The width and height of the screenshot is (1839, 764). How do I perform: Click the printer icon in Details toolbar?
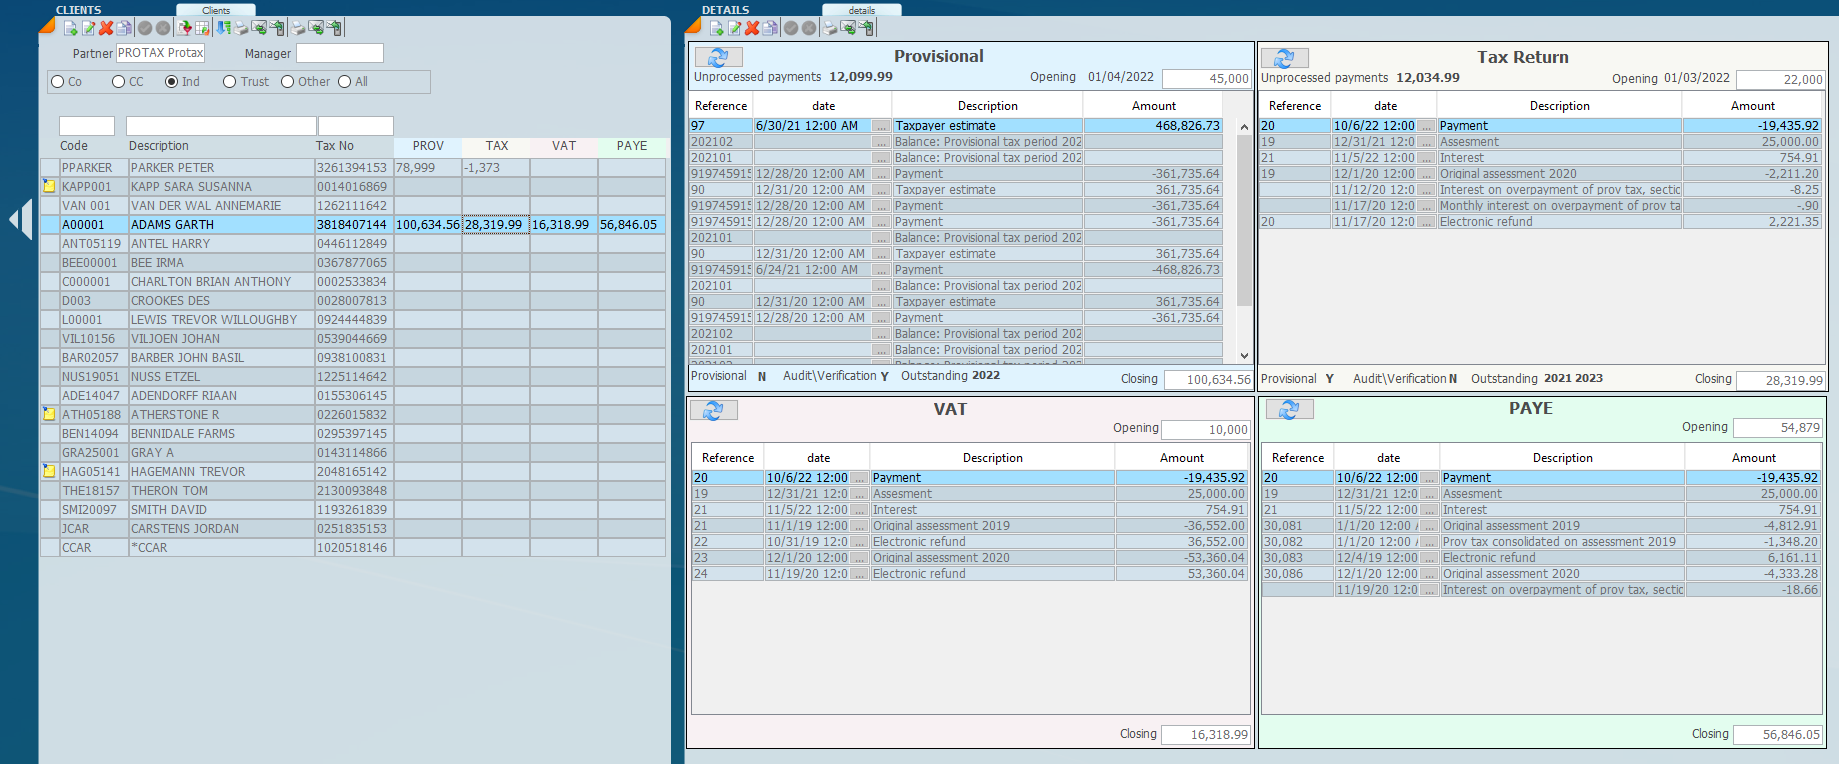coord(830,28)
